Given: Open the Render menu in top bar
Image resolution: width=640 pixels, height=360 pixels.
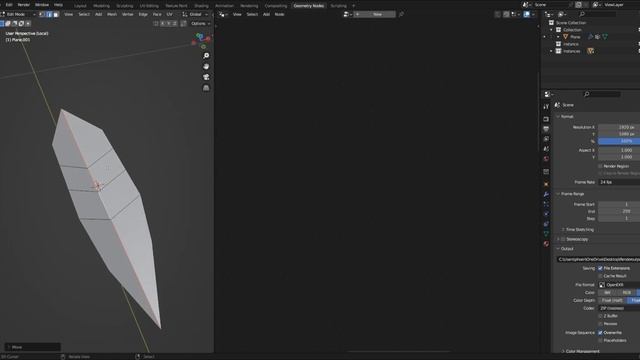Looking at the screenshot, I should [x=24, y=5].
